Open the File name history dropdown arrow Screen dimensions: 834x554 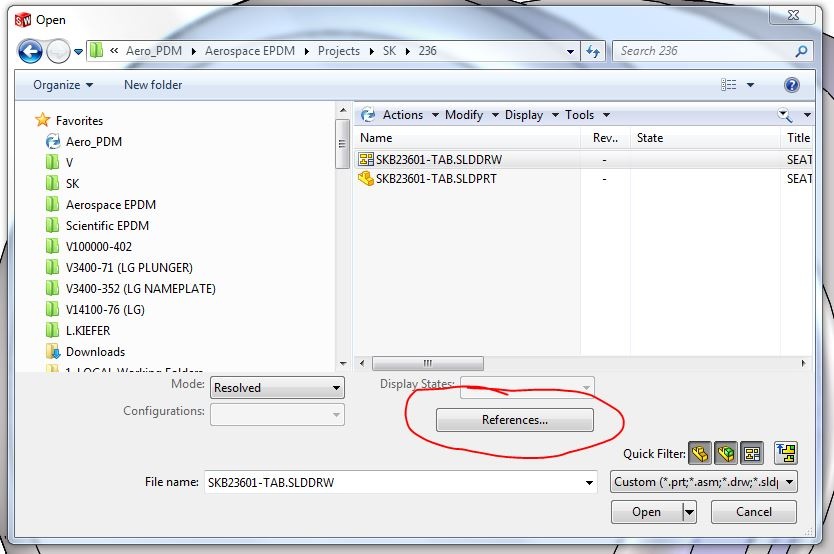[589, 483]
